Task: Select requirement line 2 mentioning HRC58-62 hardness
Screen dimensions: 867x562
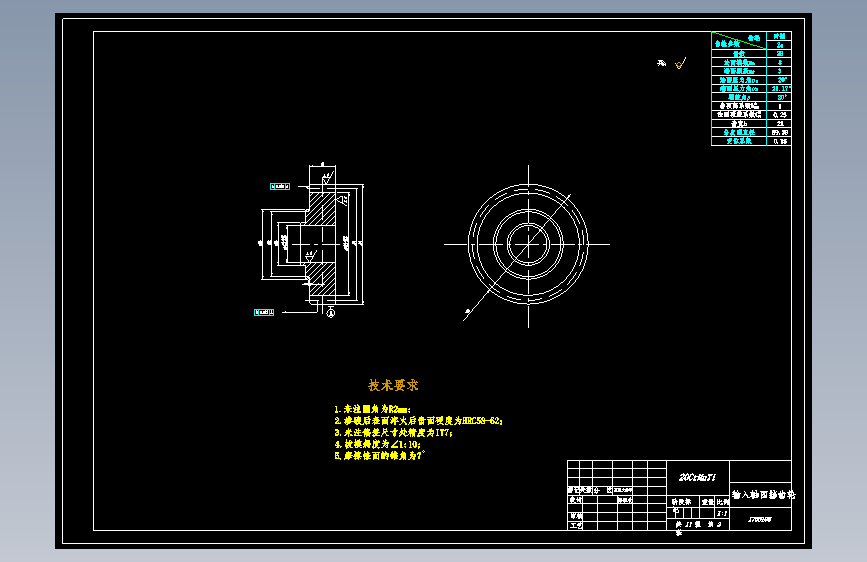Action: [418, 421]
